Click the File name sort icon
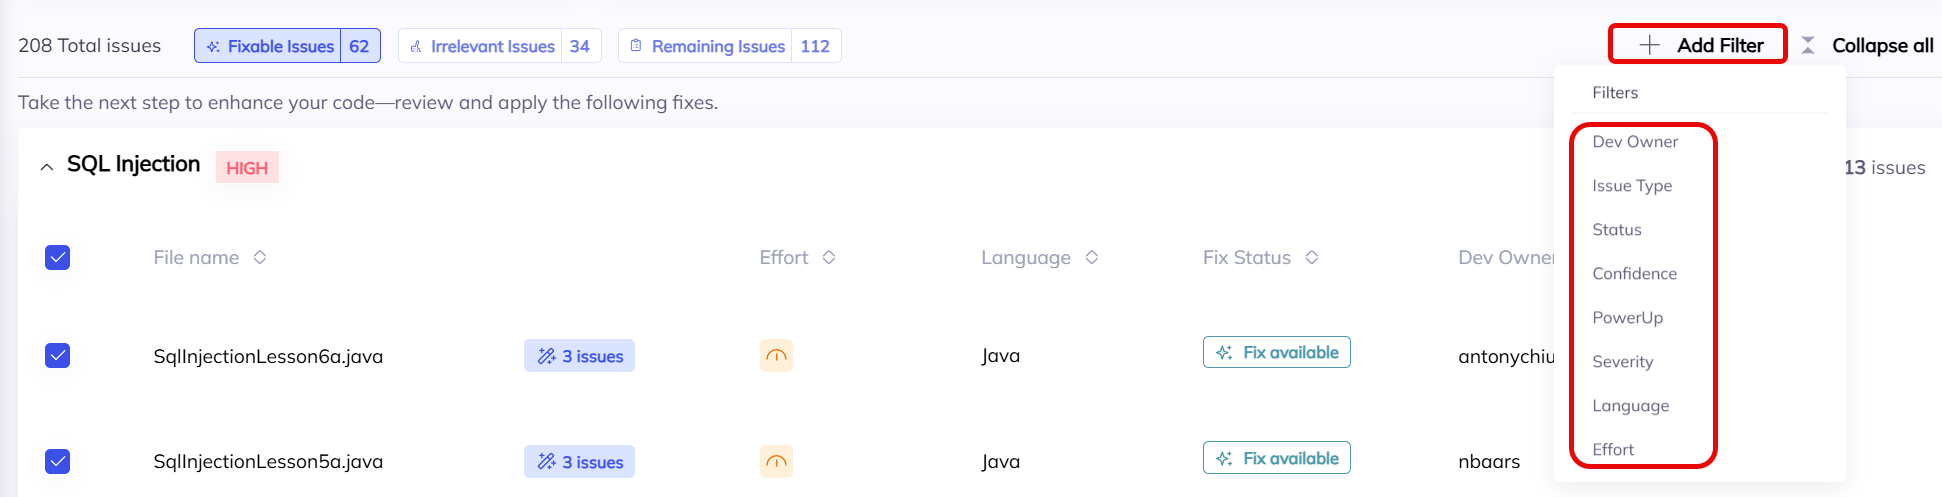This screenshot has height=497, width=1942. coord(260,258)
